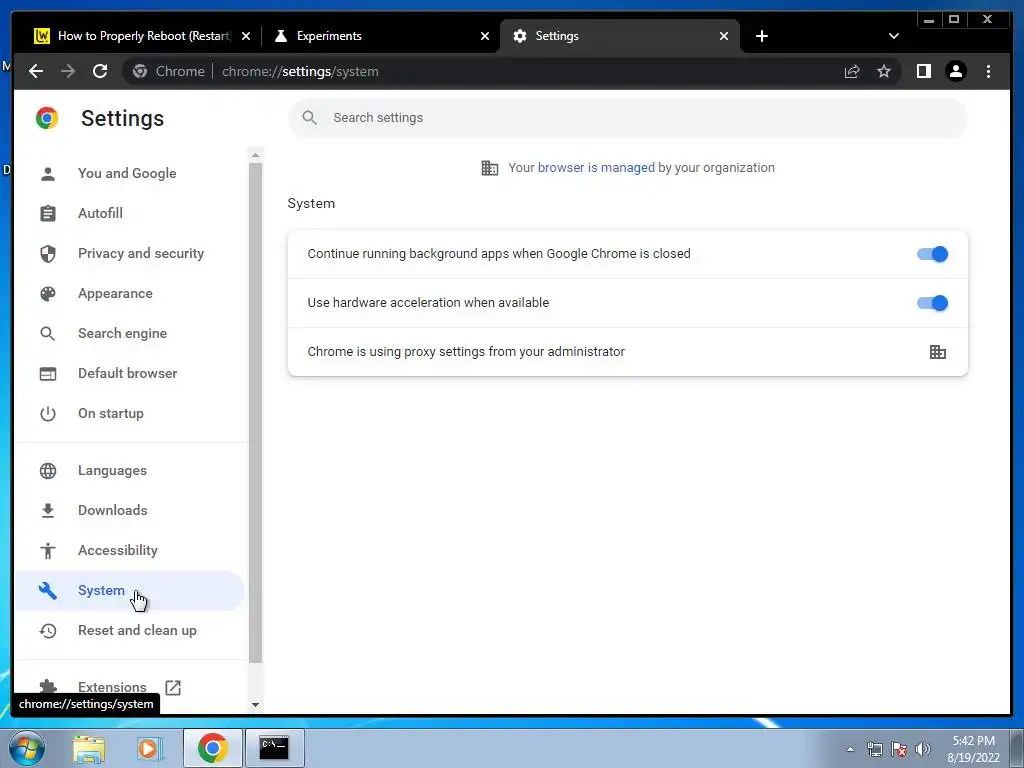Reload the Settings page

click(x=100, y=71)
